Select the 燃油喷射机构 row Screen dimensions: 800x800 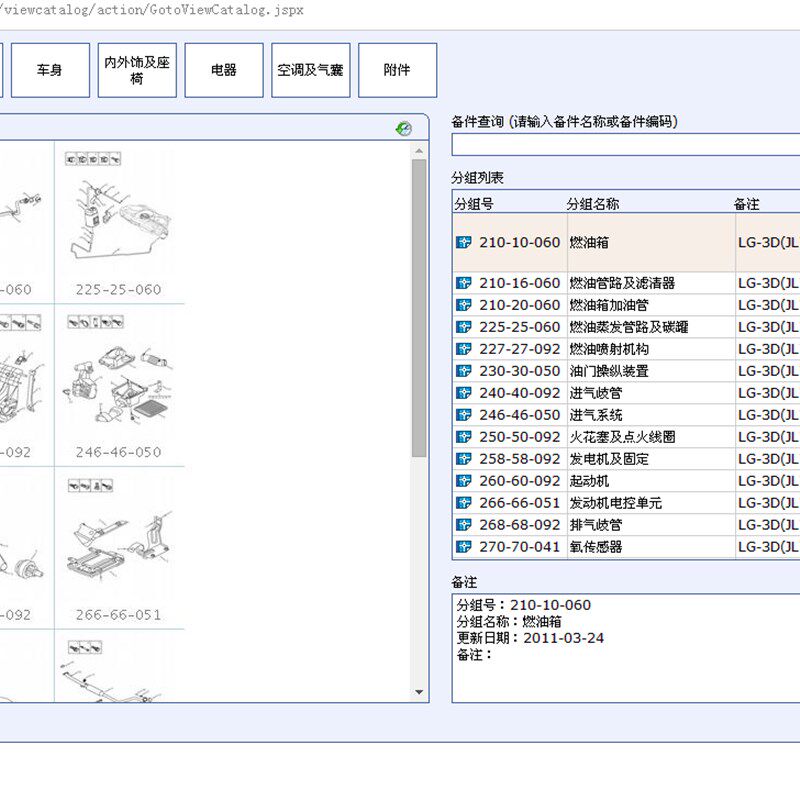click(626, 348)
